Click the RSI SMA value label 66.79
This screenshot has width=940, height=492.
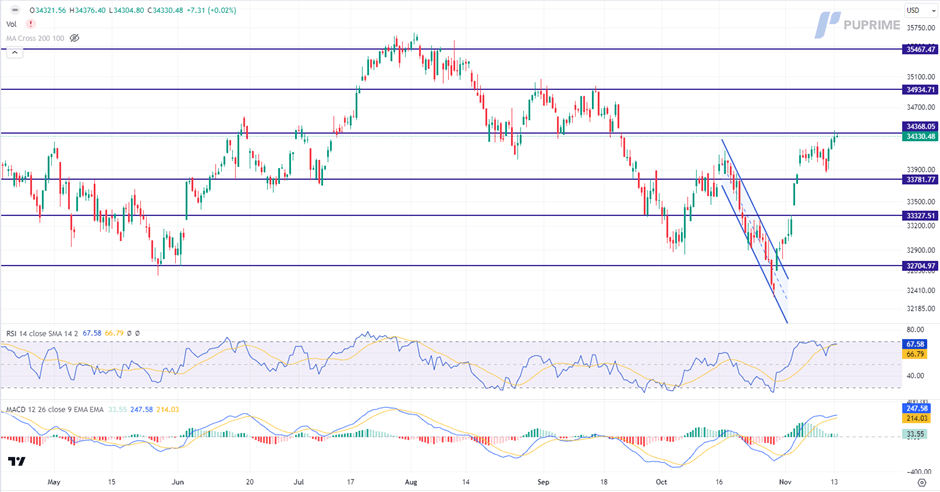coord(914,354)
